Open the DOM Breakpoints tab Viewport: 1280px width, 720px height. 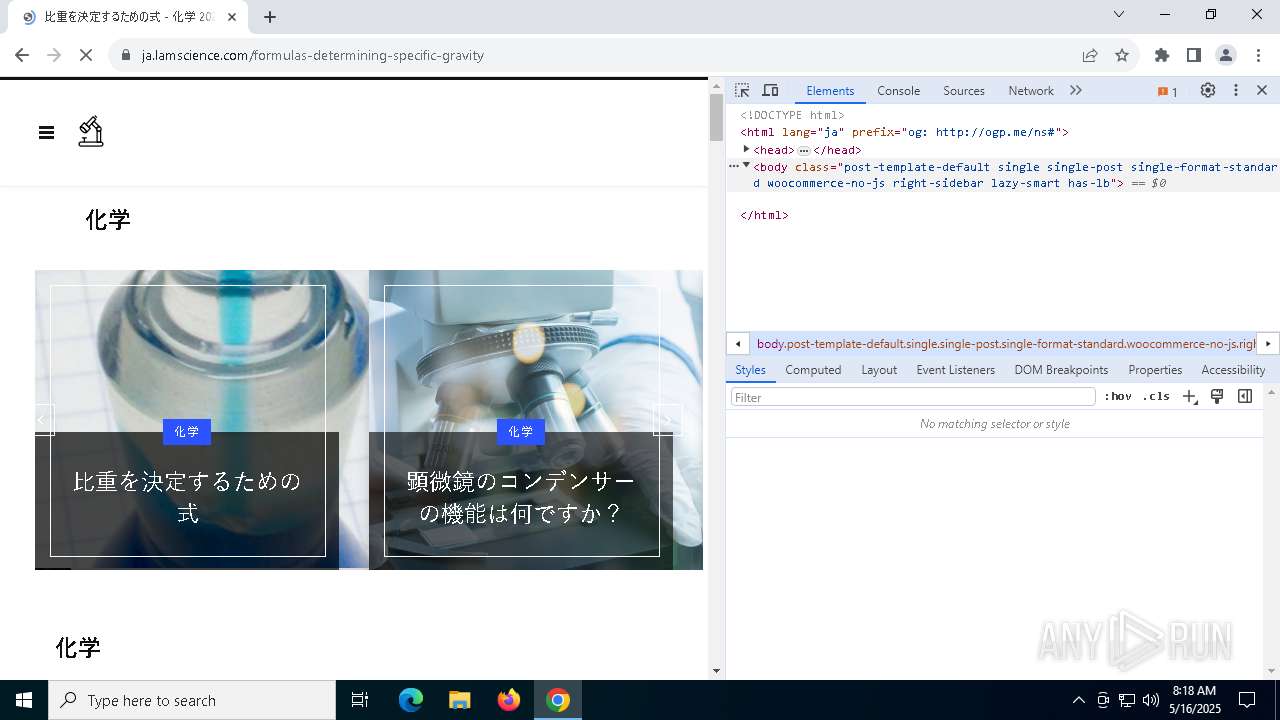point(1061,369)
